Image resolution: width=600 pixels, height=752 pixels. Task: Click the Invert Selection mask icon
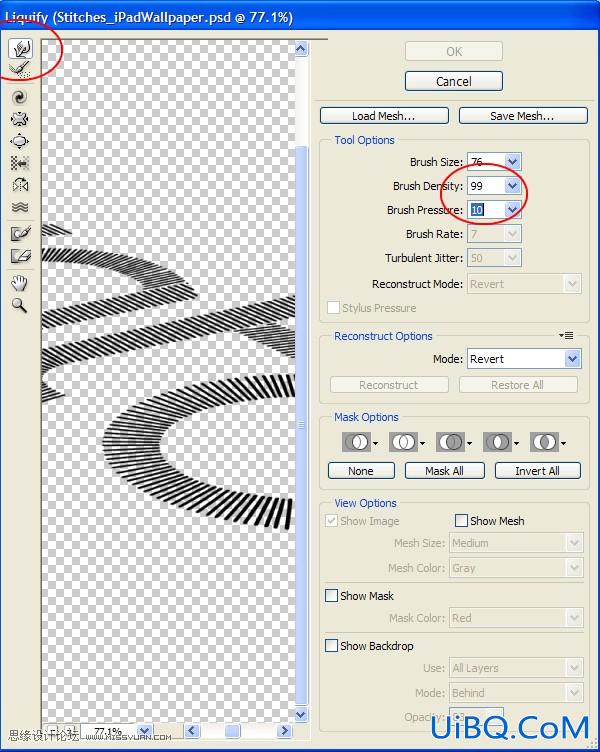(544, 442)
